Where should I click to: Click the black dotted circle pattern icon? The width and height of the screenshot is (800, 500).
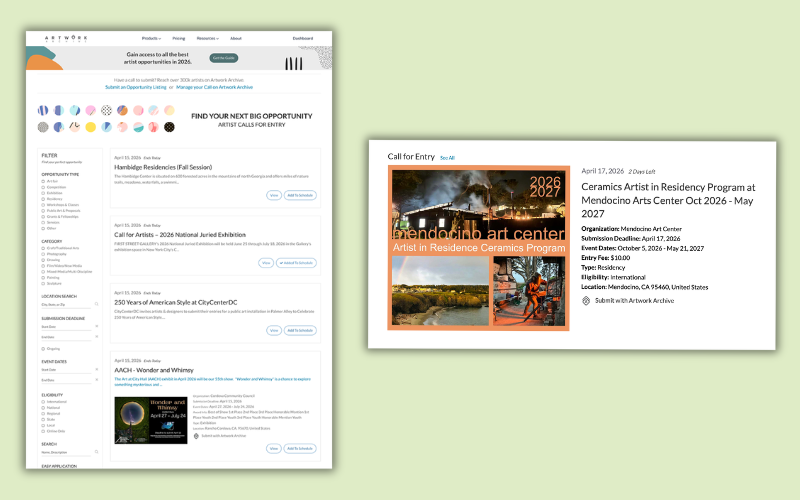click(169, 127)
